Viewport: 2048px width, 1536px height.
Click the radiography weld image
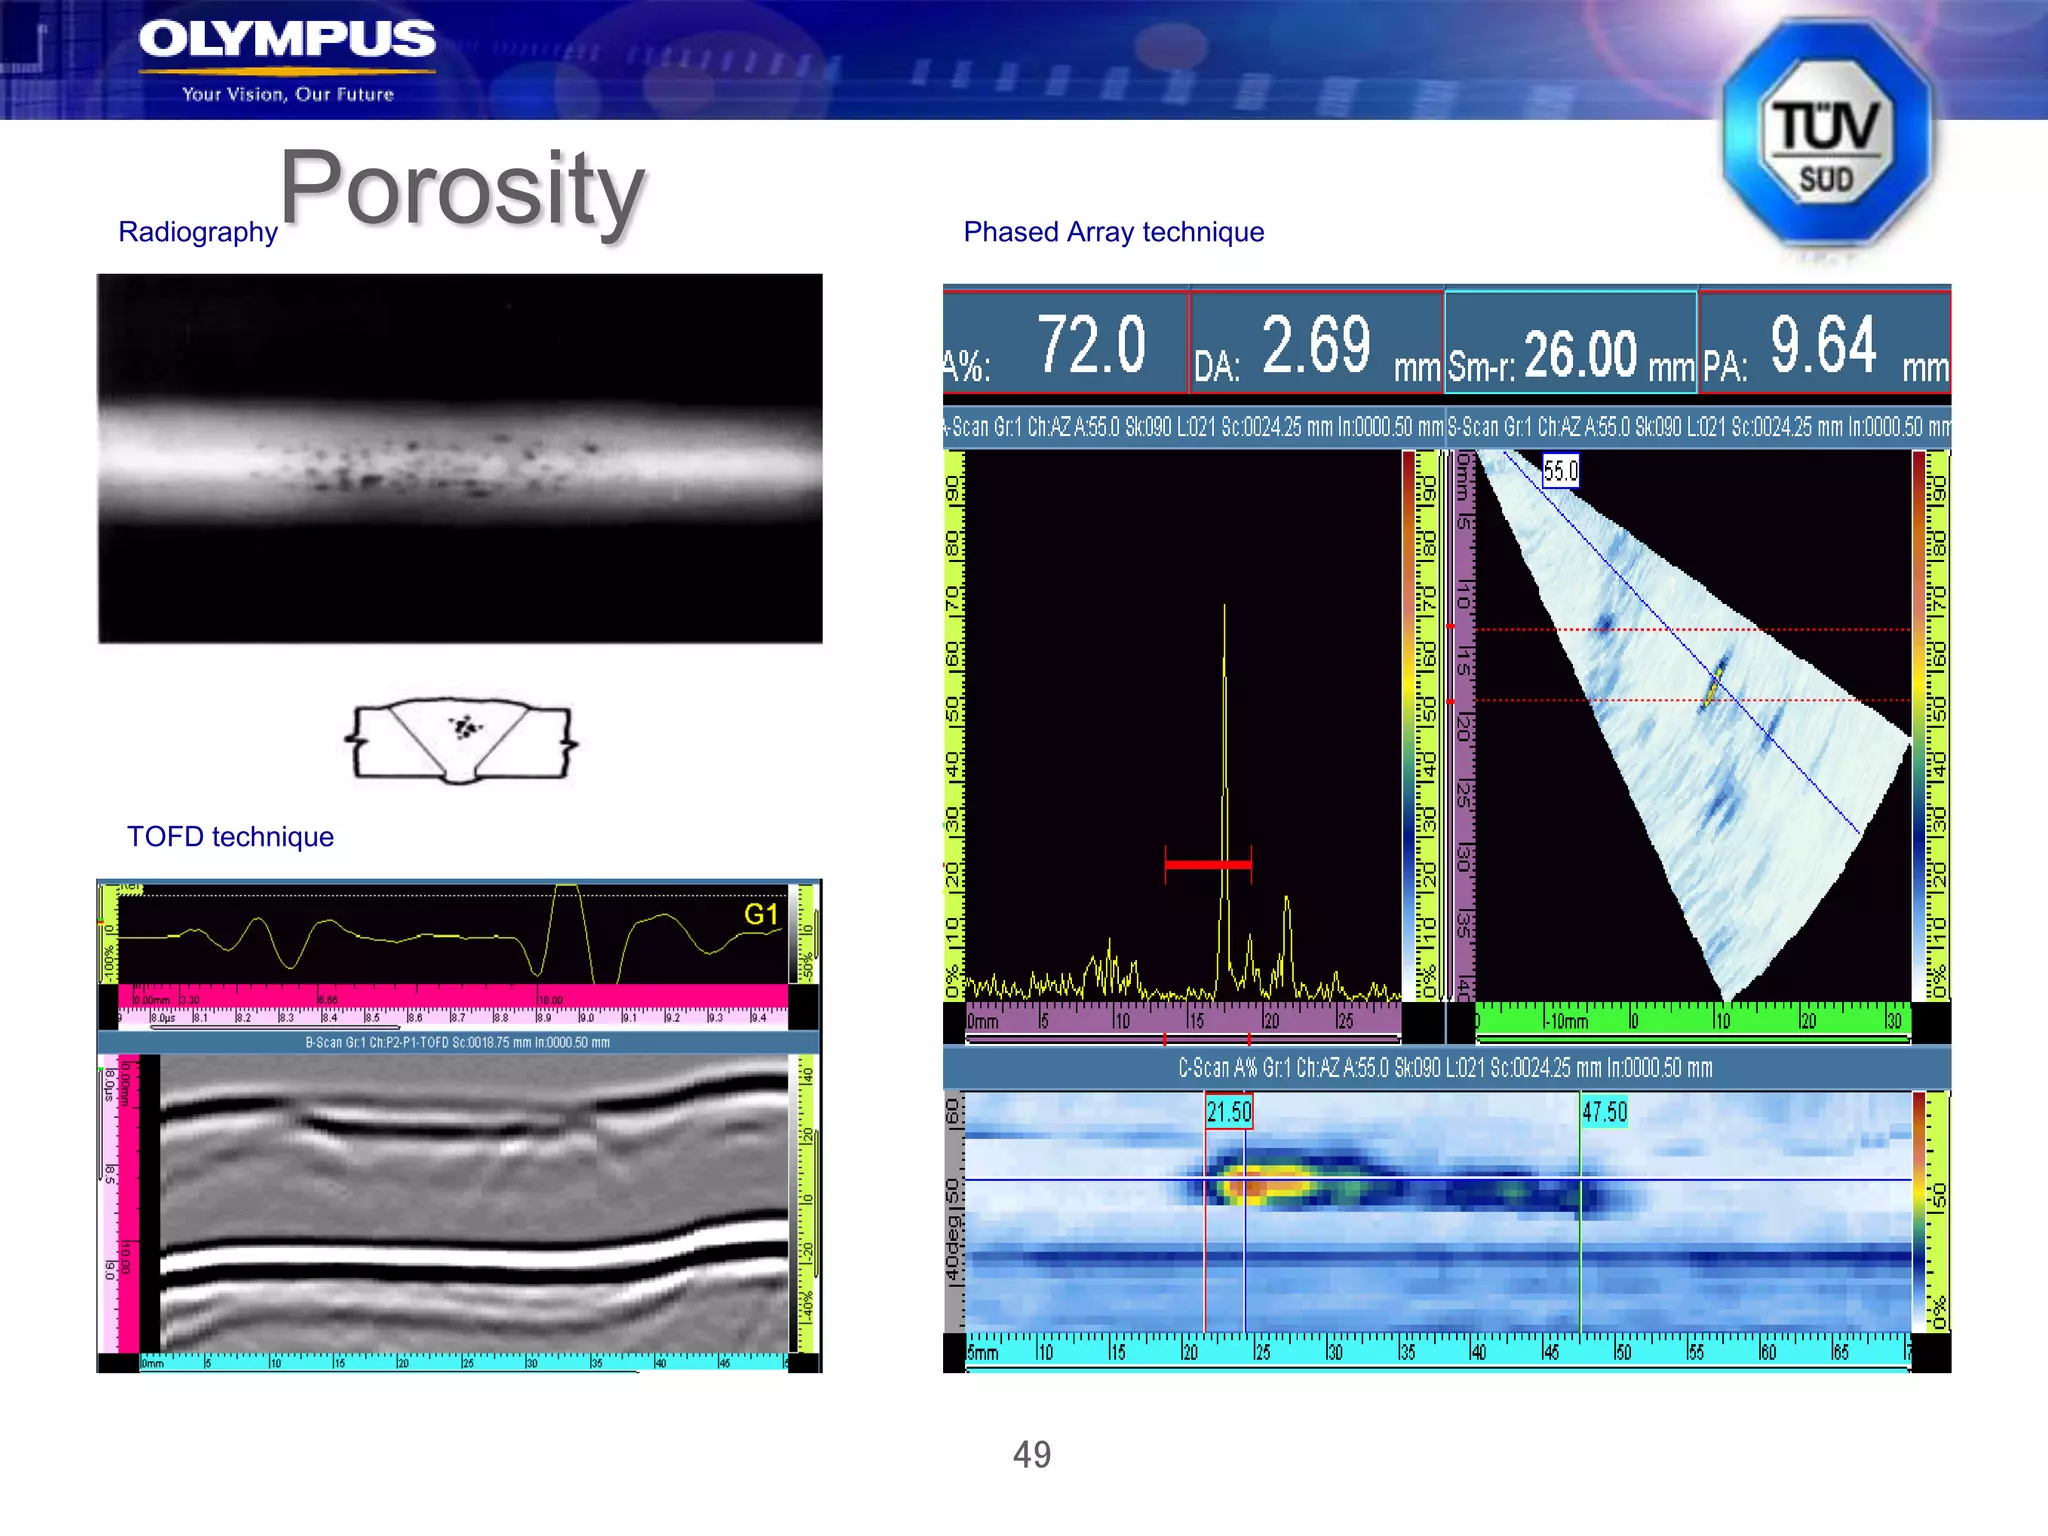tap(460, 459)
